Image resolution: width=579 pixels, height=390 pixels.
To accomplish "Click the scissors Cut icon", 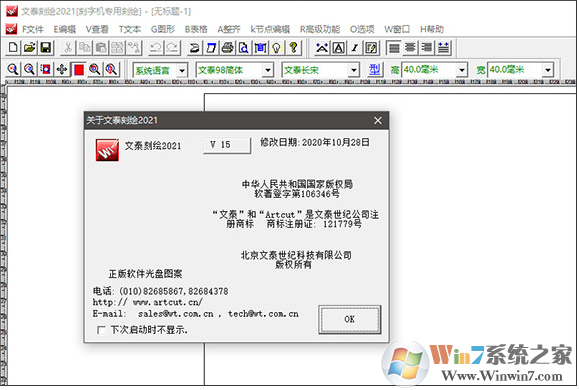I will click(68, 48).
